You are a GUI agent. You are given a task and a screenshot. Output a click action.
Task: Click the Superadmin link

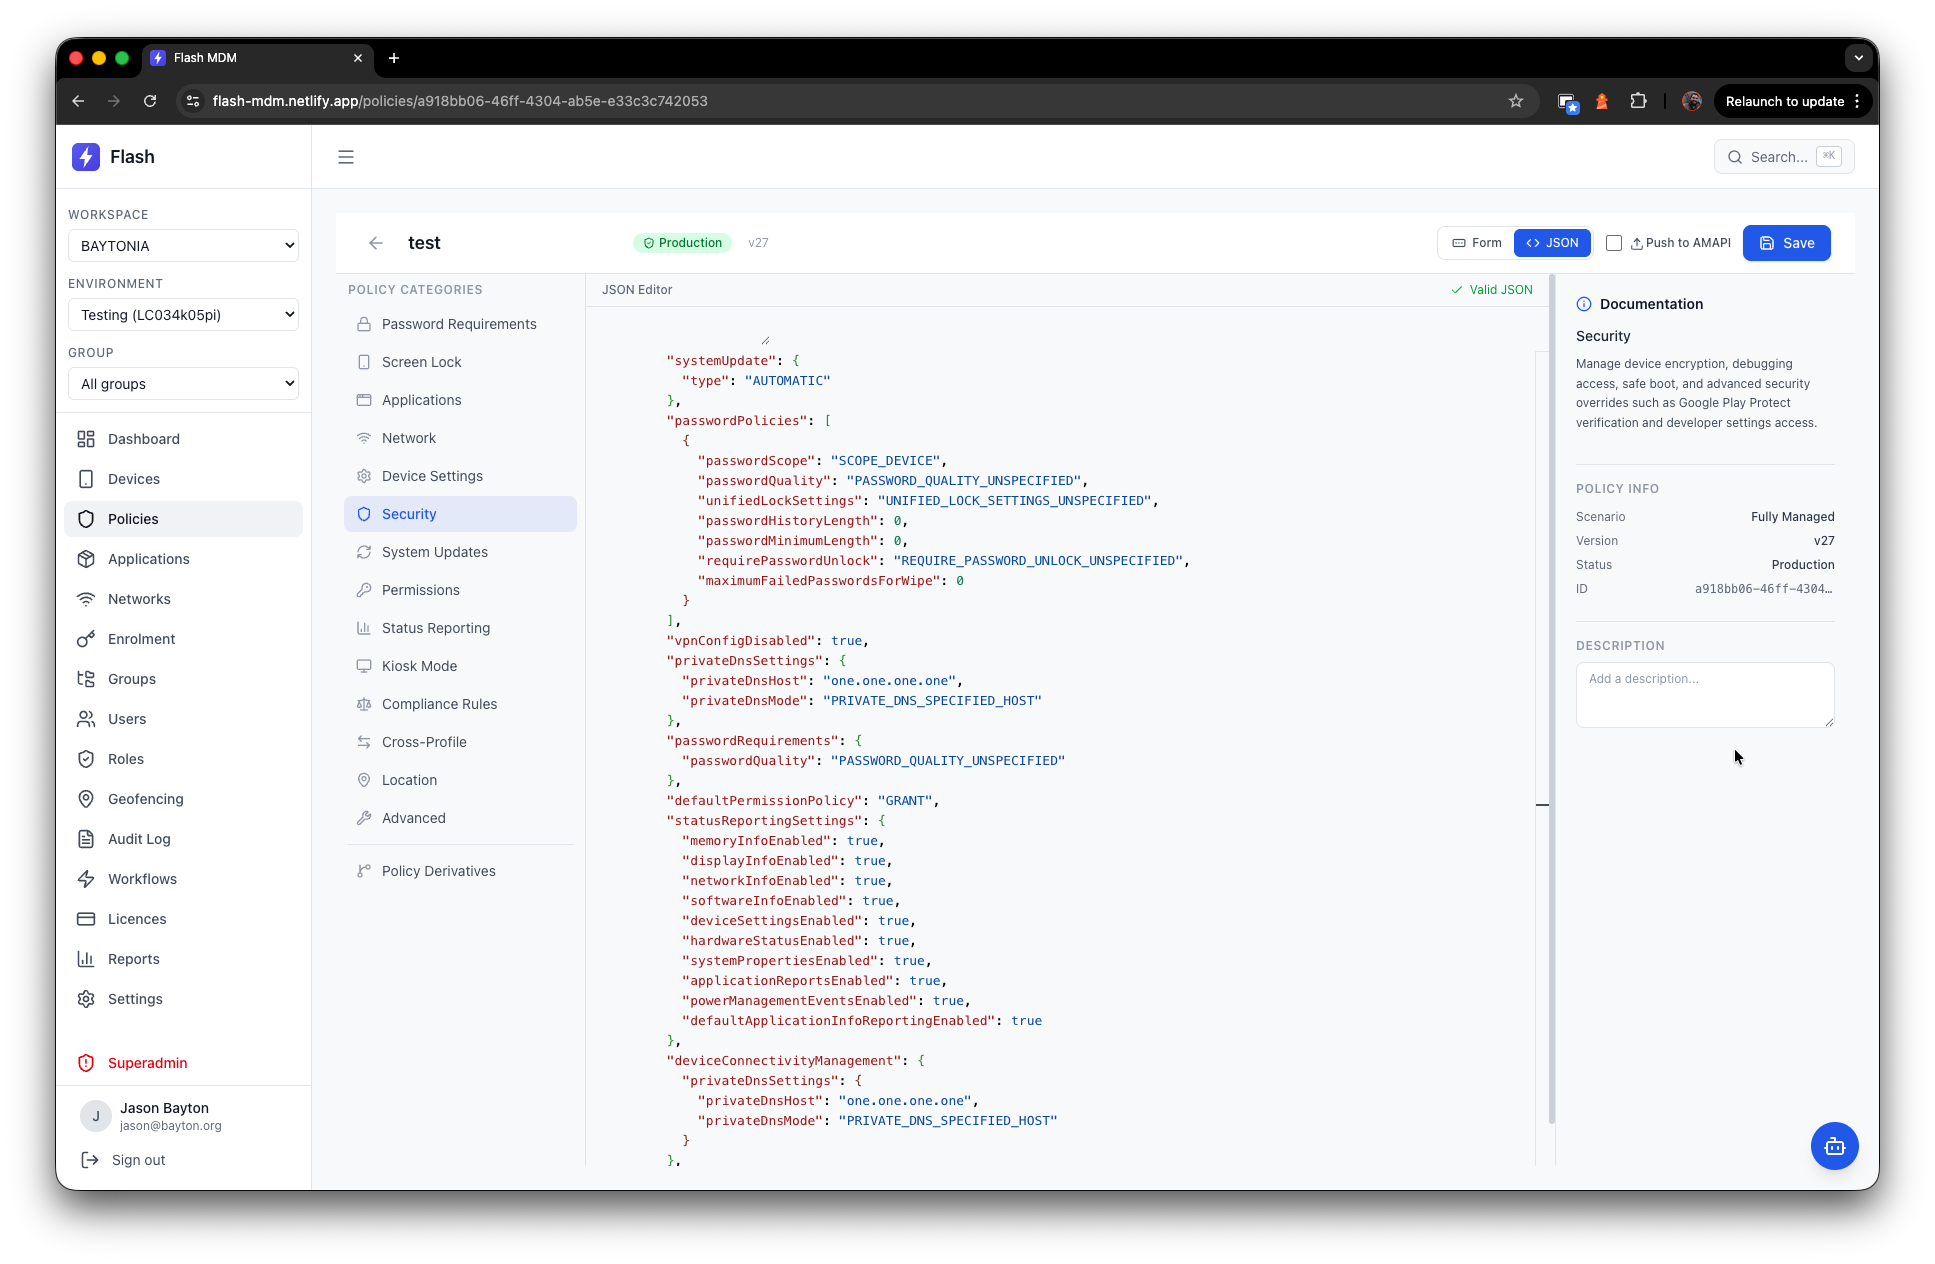click(147, 1063)
